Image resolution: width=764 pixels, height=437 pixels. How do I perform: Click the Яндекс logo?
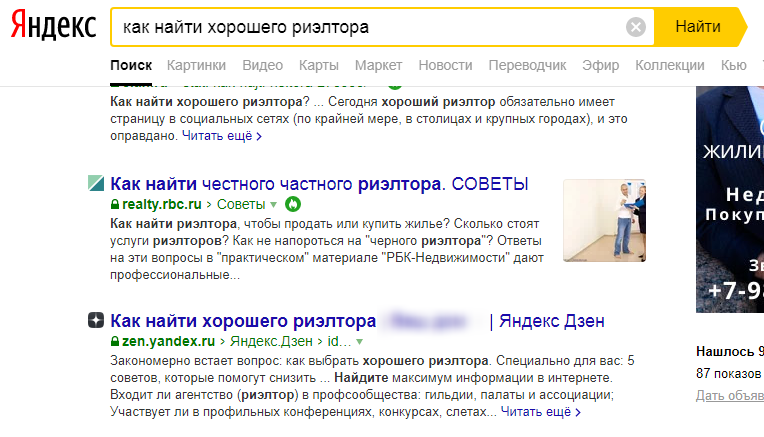54,26
